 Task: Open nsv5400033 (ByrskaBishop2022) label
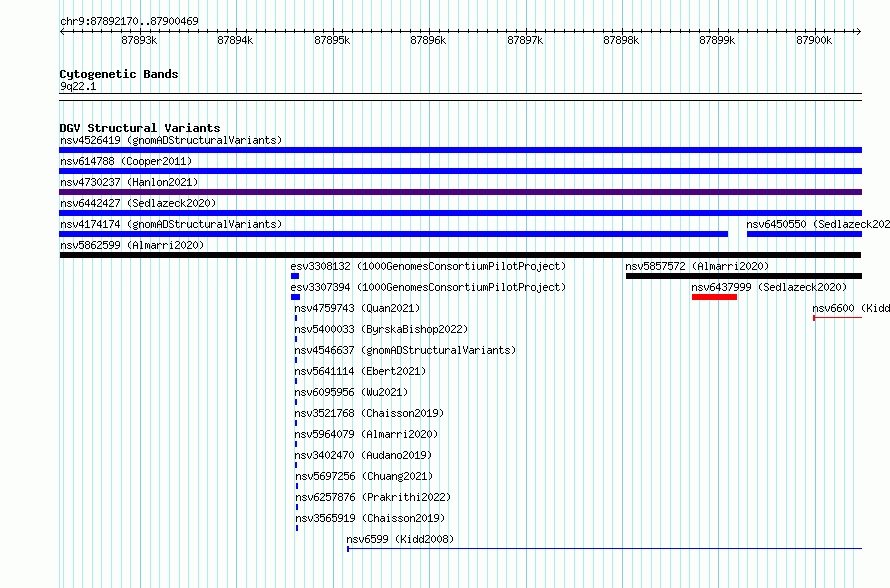click(x=381, y=329)
